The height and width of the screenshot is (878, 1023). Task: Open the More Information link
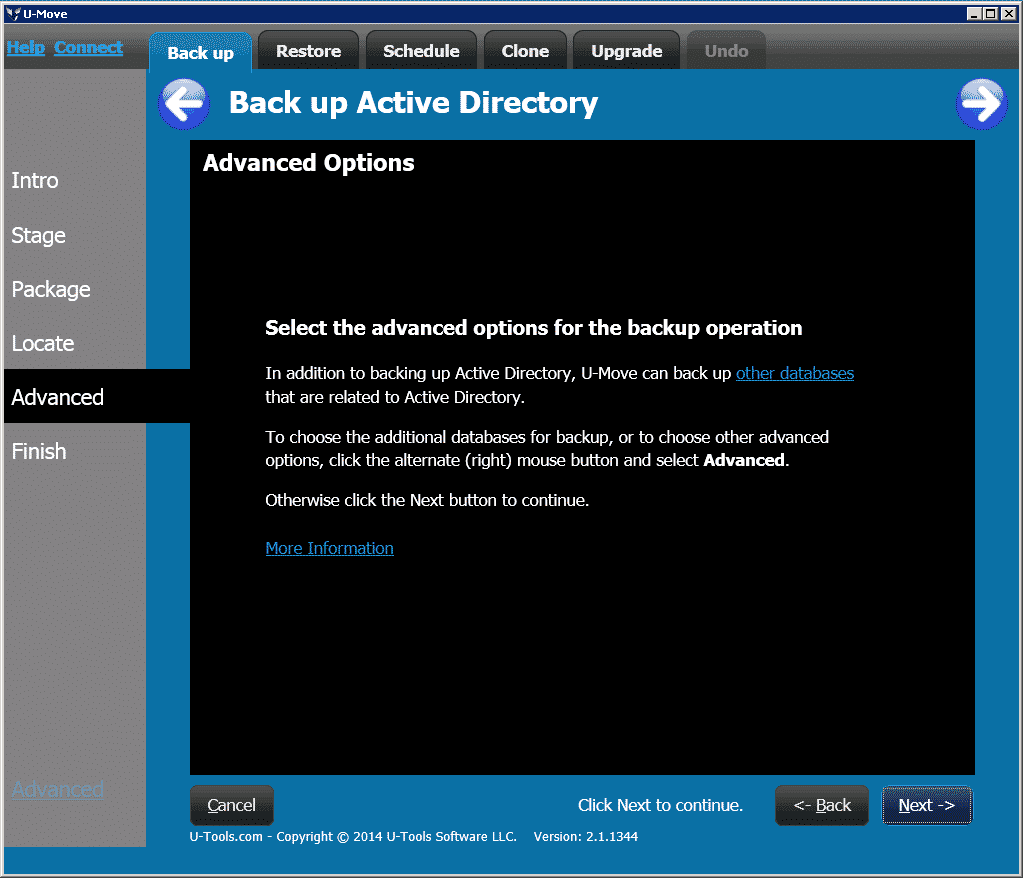(329, 548)
